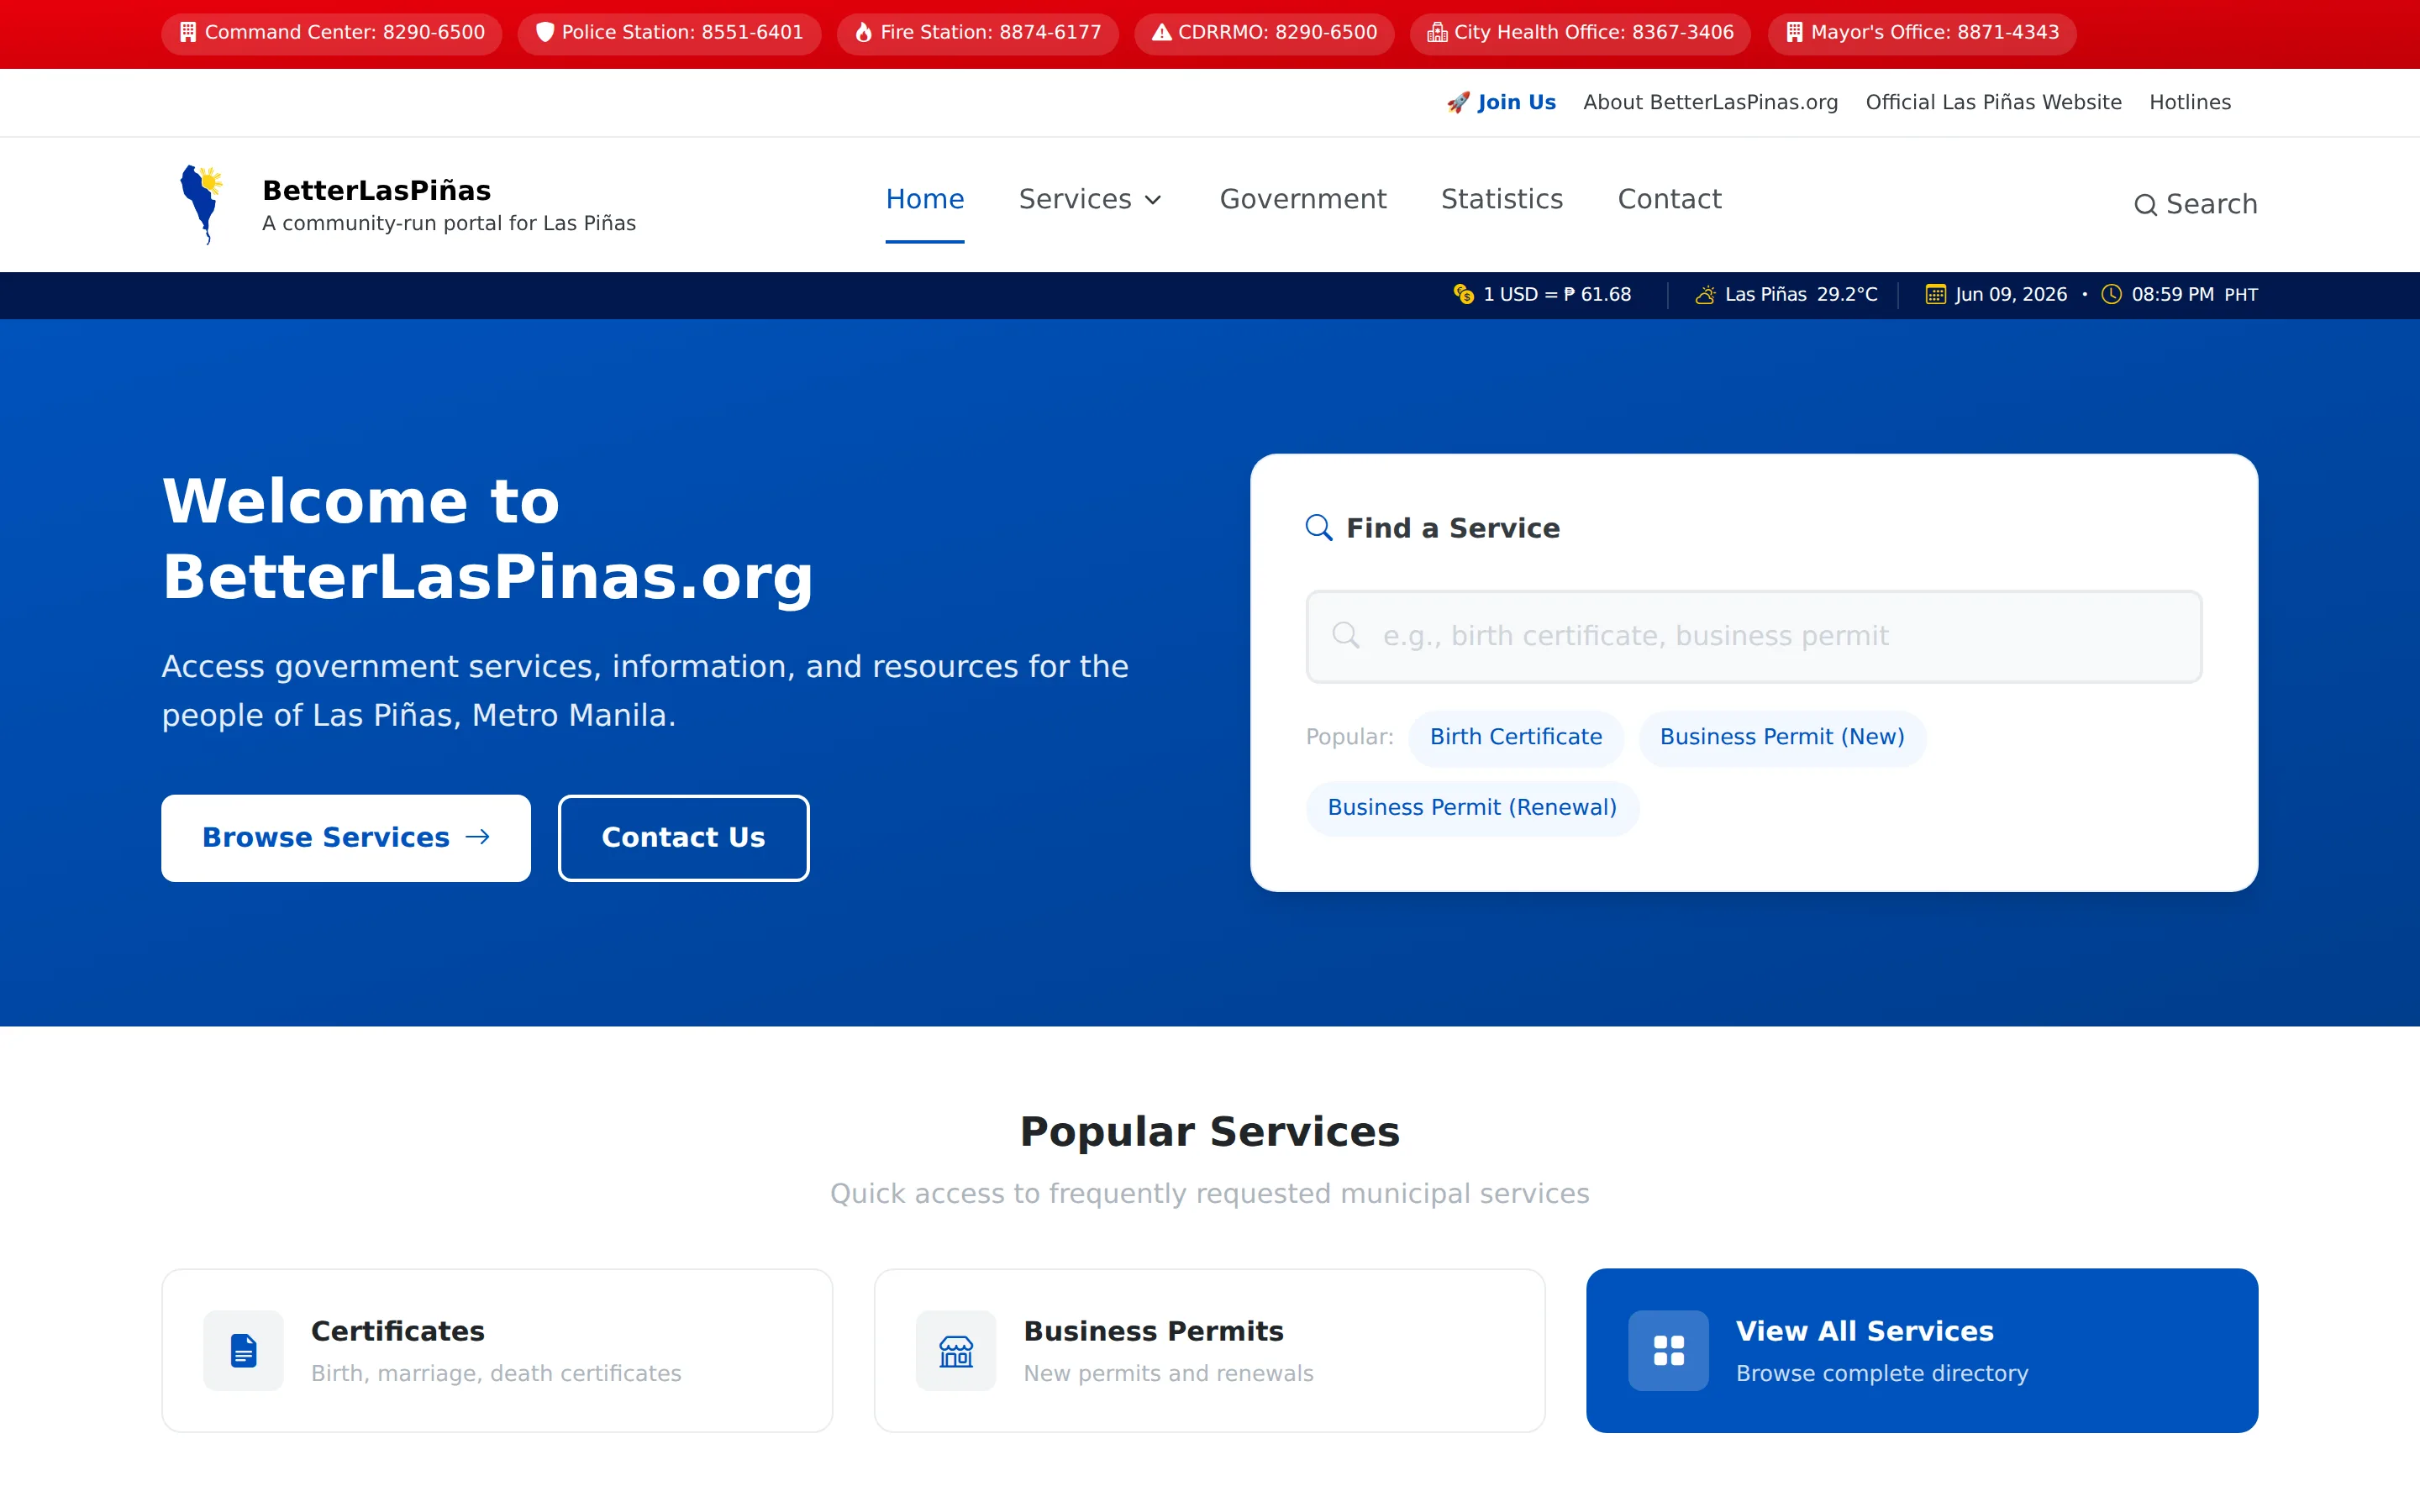Open the Statistics nav item
This screenshot has width=2420, height=1512.
(1502, 199)
